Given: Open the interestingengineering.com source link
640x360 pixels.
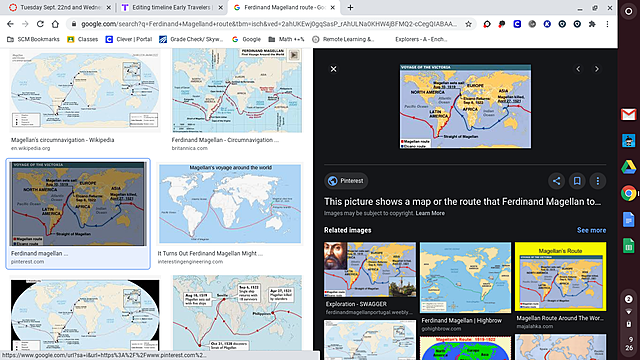Looking at the screenshot, I should (x=190, y=262).
